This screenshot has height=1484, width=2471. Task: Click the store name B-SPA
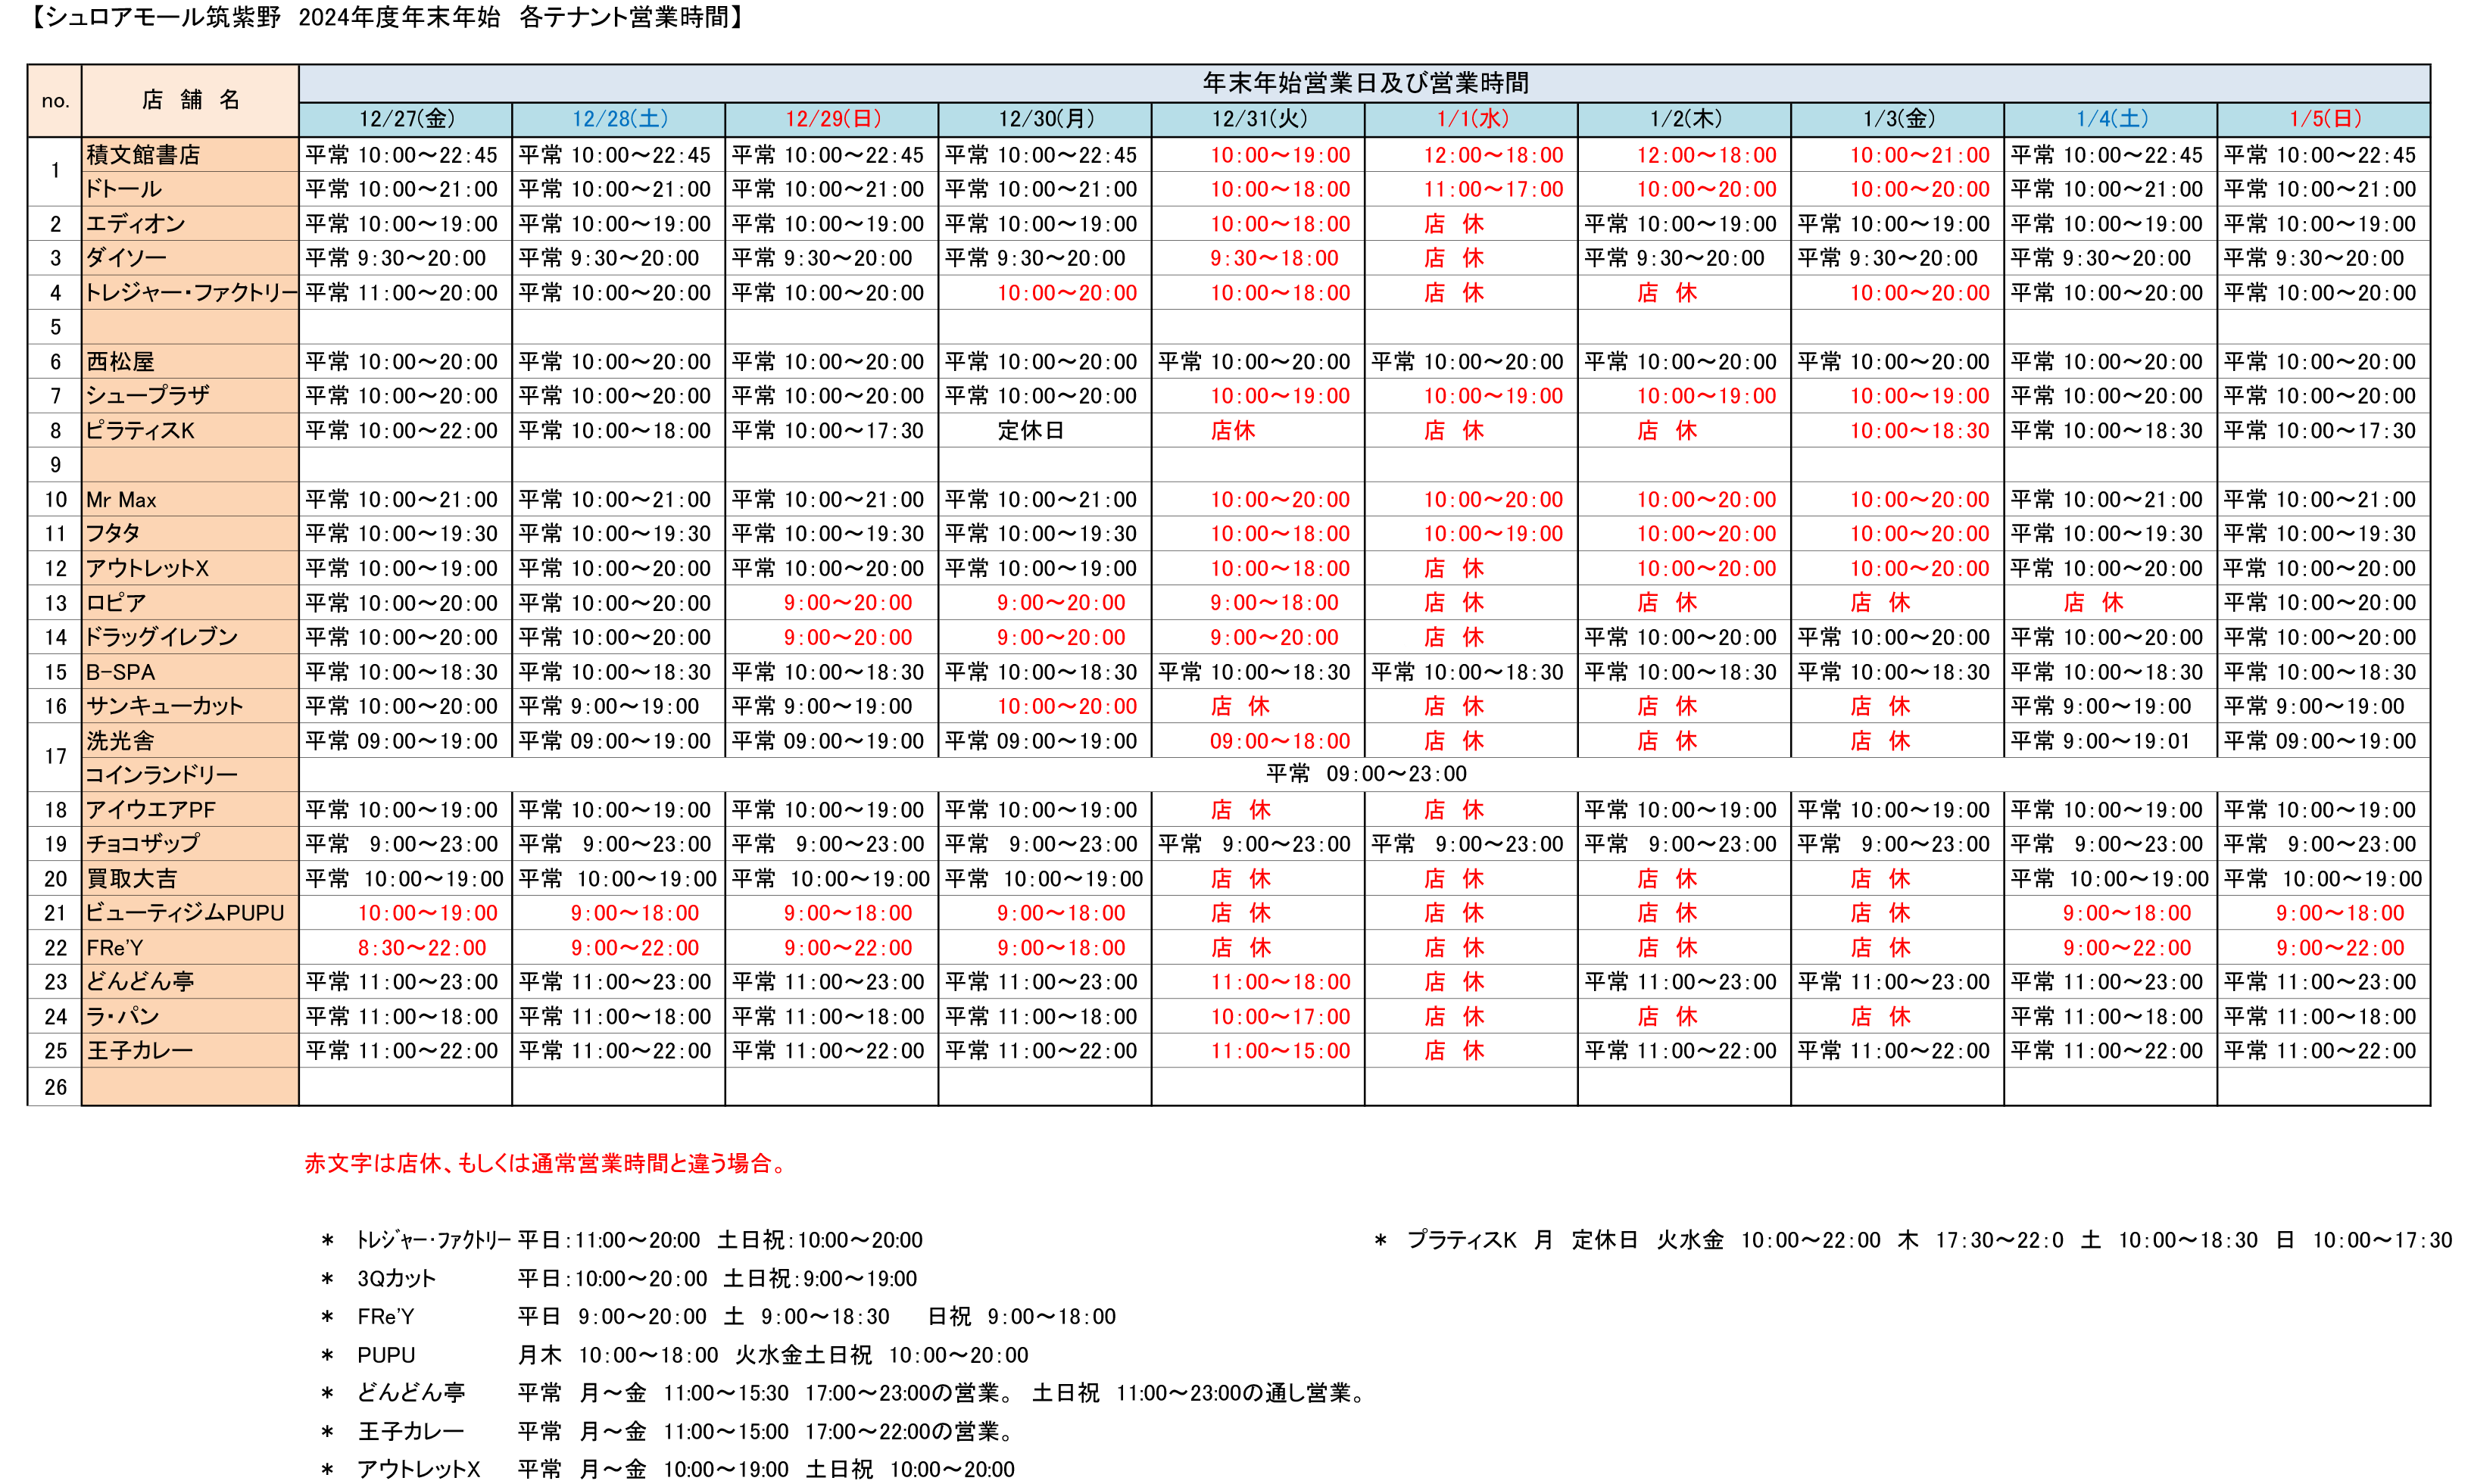(x=120, y=672)
